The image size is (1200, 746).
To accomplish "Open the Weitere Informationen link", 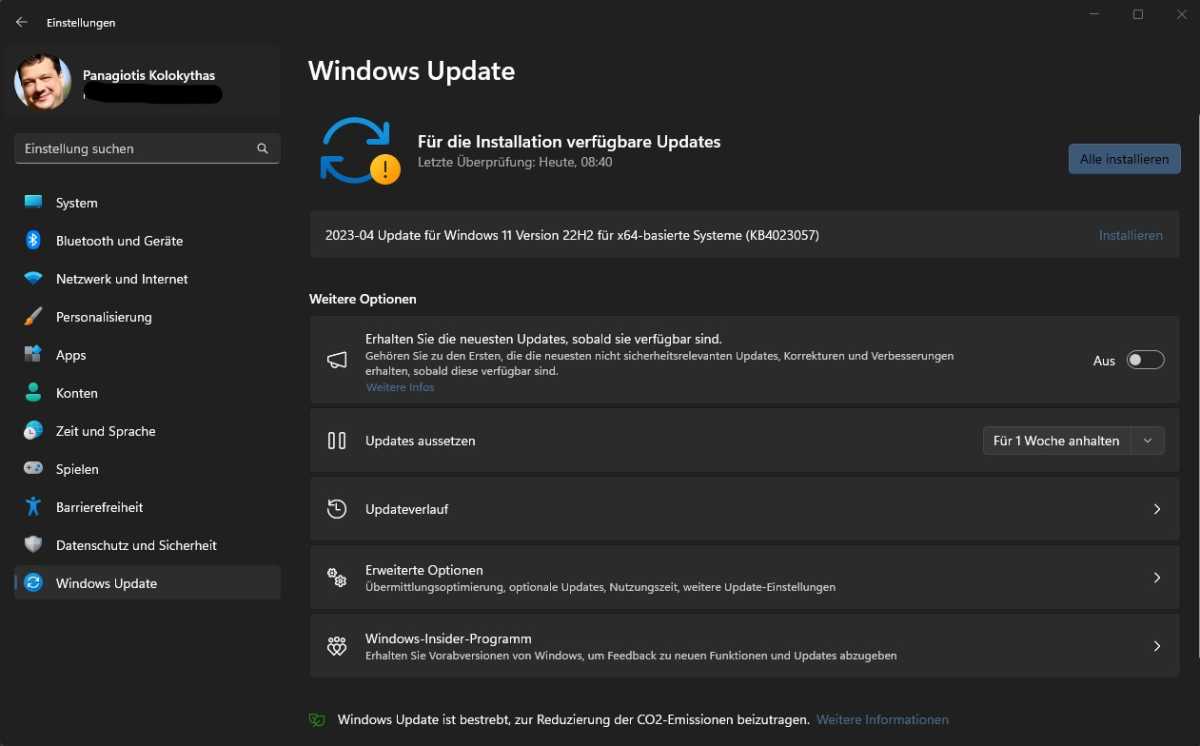I will tap(882, 719).
